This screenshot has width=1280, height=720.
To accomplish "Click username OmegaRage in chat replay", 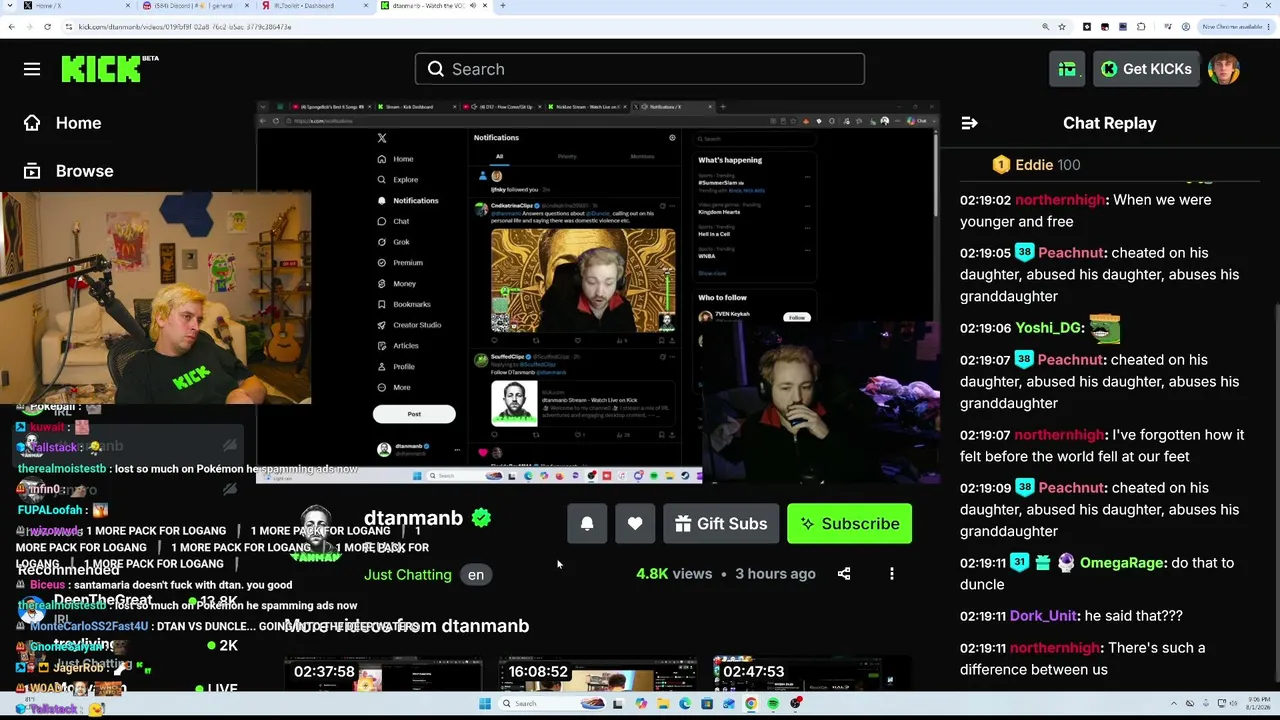I will (x=1122, y=563).
